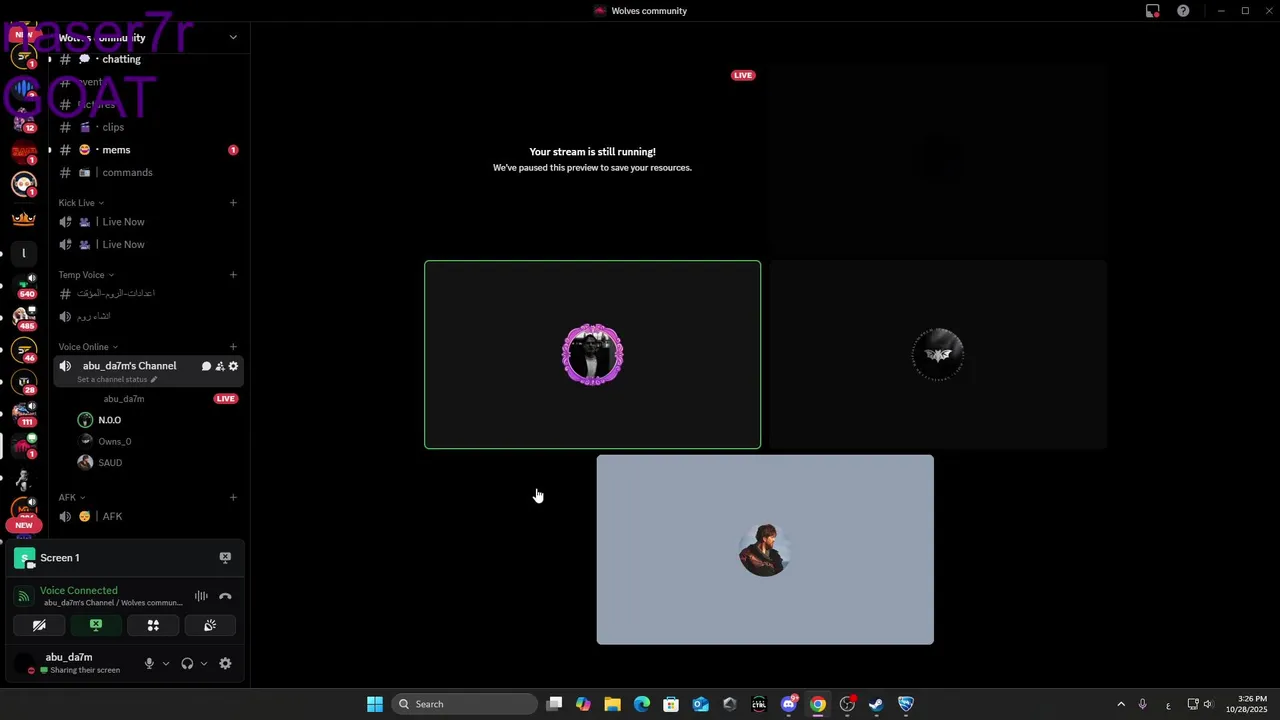This screenshot has height=720, width=1280.
Task: Open server icon with 485 badge
Action: [24, 318]
